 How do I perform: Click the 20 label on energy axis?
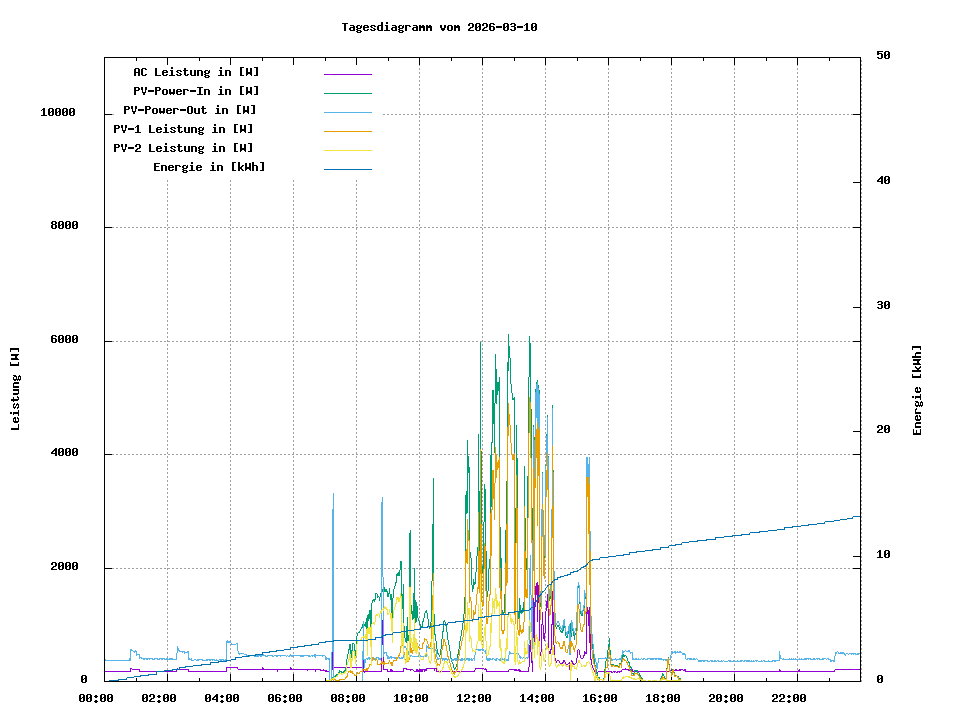[x=883, y=430]
